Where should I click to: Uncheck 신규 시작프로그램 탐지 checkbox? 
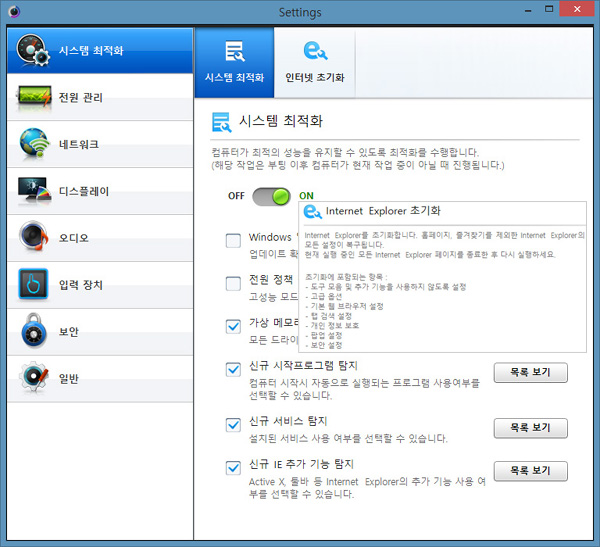(233, 369)
